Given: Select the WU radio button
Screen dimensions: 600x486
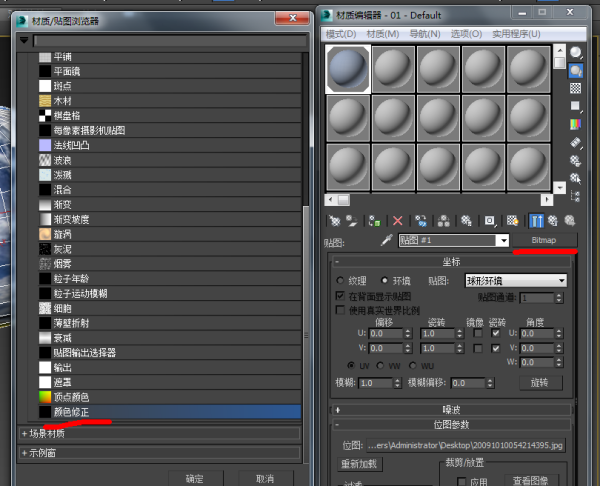Looking at the screenshot, I should (412, 366).
